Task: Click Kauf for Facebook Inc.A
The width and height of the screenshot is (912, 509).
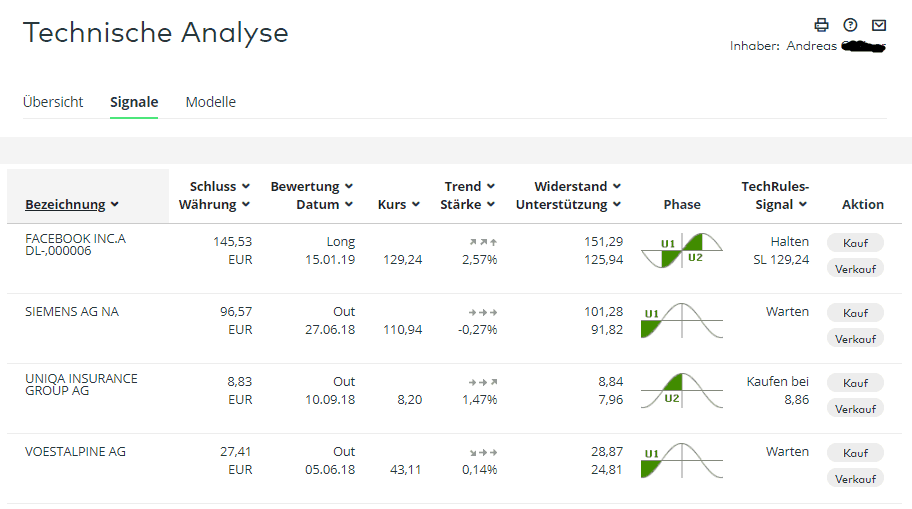Action: [x=855, y=243]
